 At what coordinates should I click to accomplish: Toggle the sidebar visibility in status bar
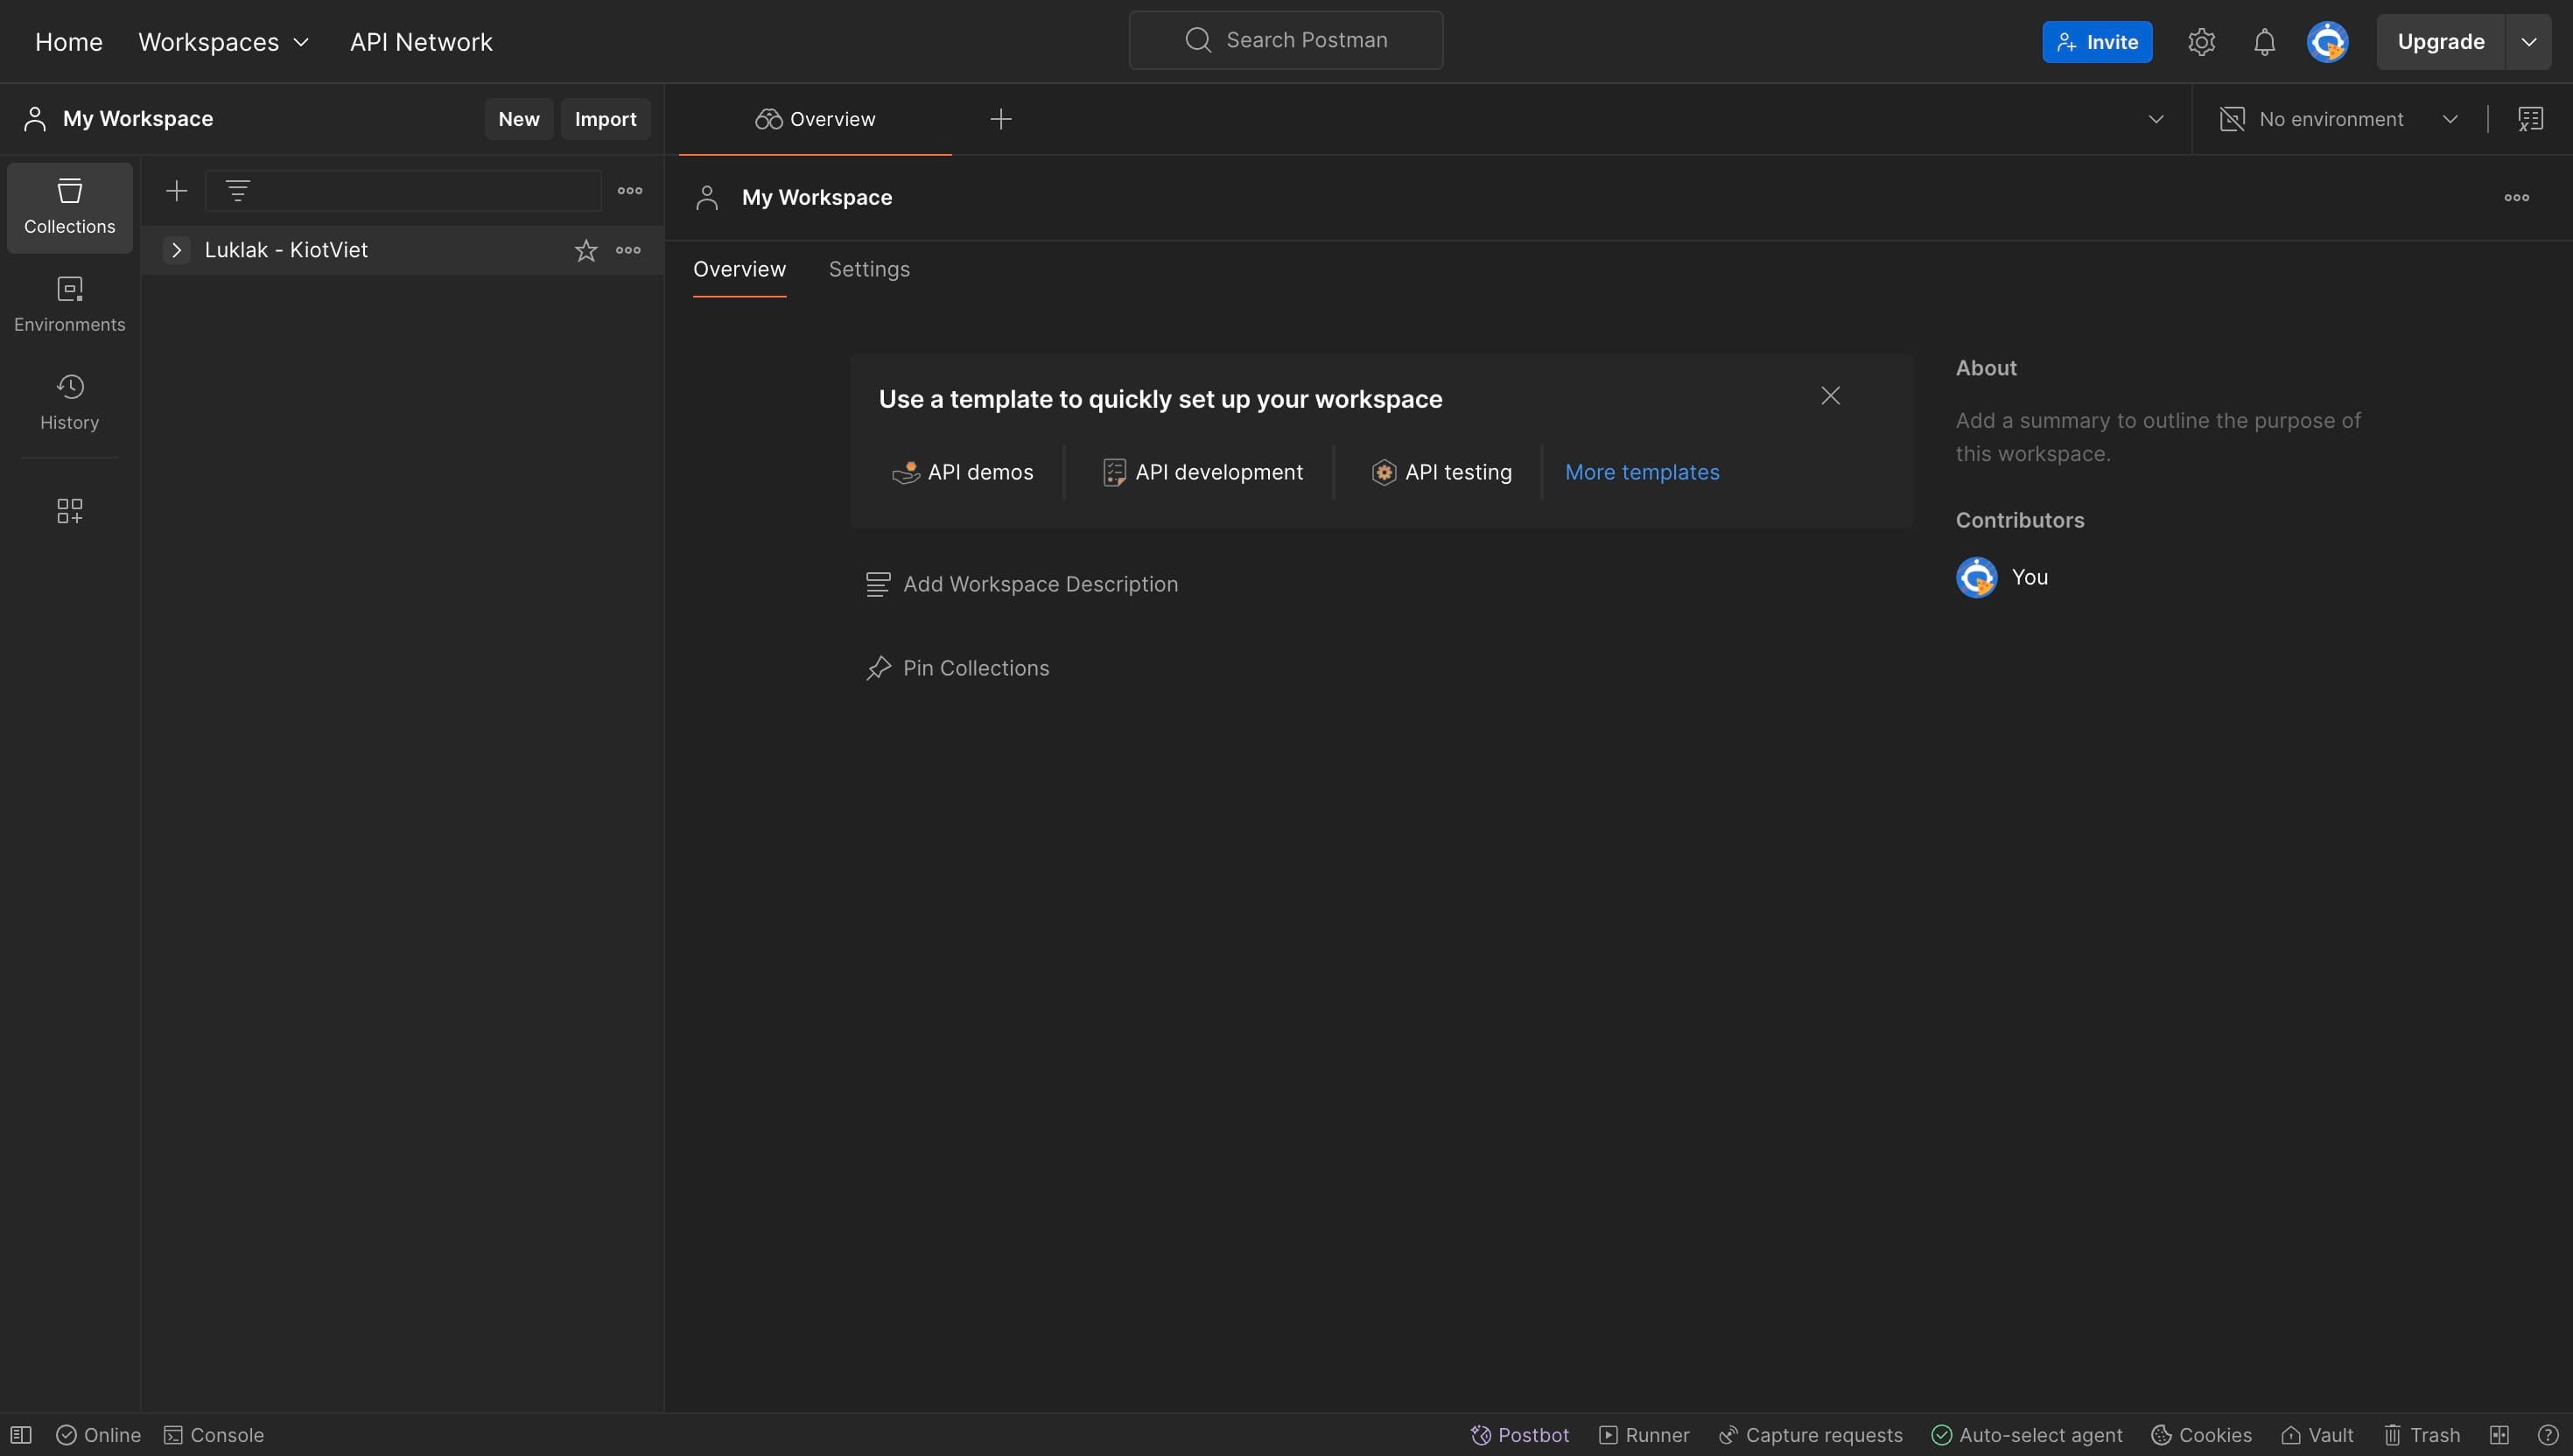(21, 1435)
